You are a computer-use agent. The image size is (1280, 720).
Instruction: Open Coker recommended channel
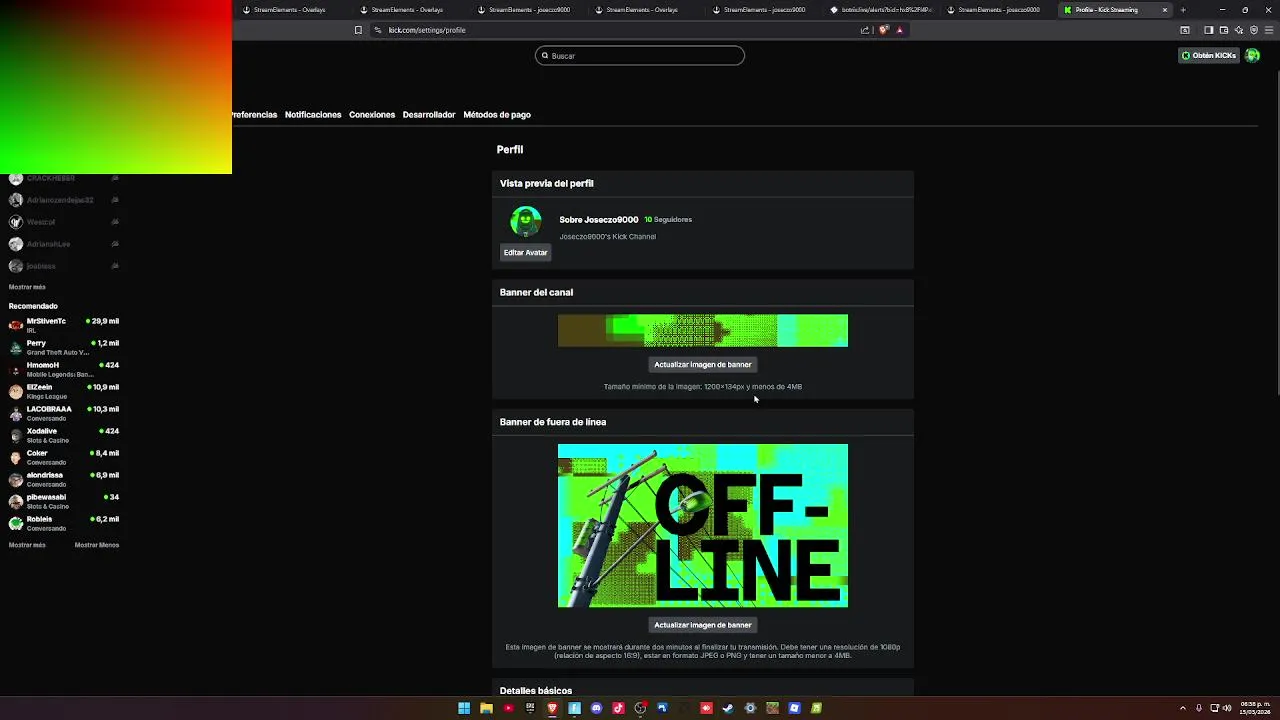point(63,457)
